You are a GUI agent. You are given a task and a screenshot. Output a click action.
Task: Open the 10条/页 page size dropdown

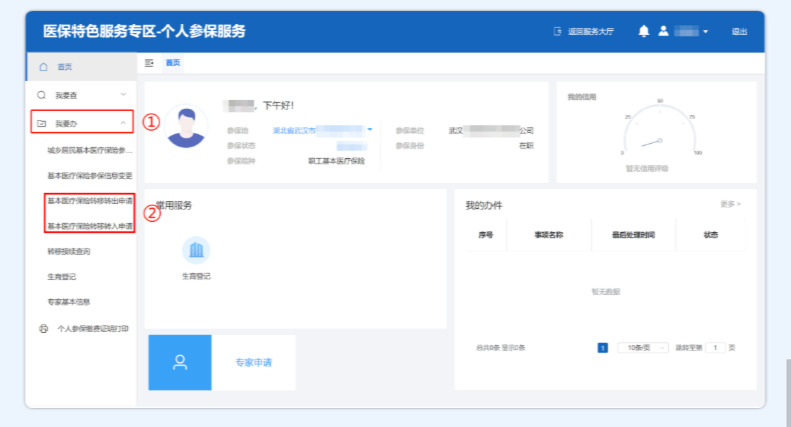point(643,348)
